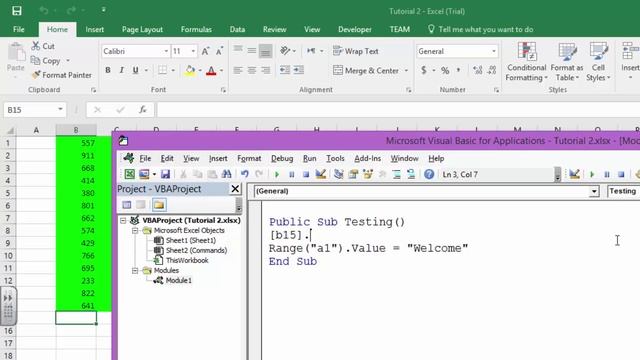Click the Orientation text angle icon
The width and height of the screenshot is (640, 360).
[x=285, y=51]
